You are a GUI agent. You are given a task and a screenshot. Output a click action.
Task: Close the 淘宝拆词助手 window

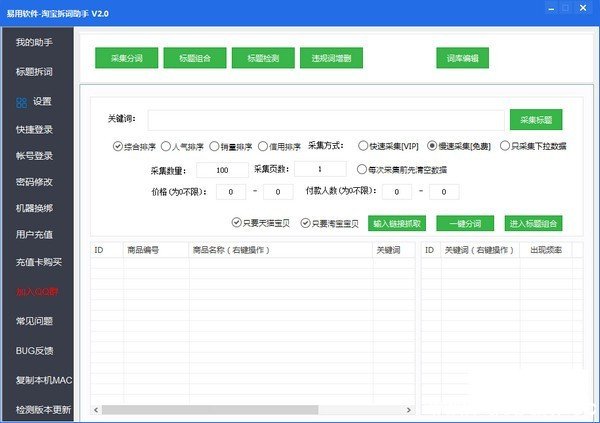click(x=583, y=9)
